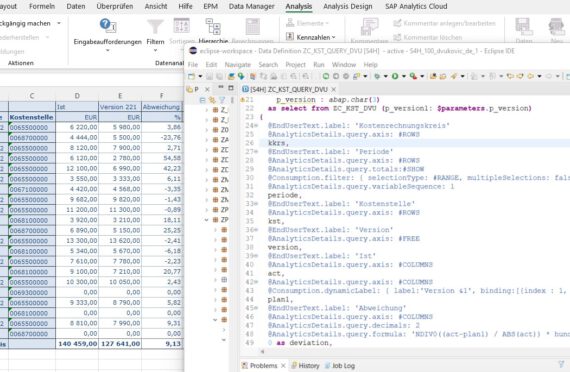
Task: Click the Filtern funnel icon
Action: tap(155, 26)
